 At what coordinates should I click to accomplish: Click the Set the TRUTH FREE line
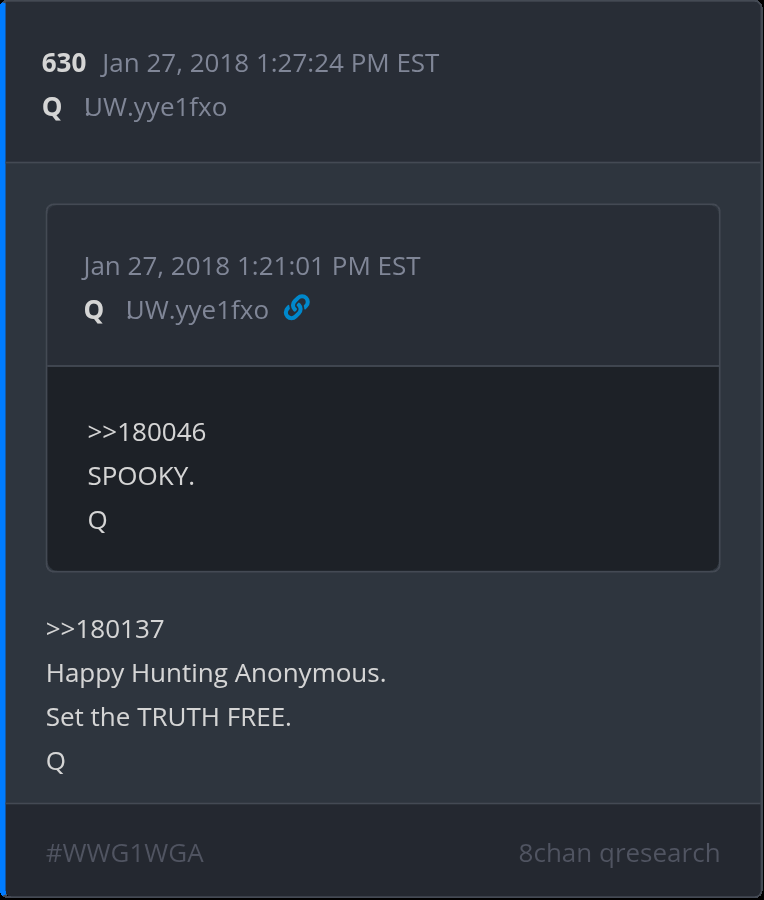pyautogui.click(x=169, y=717)
